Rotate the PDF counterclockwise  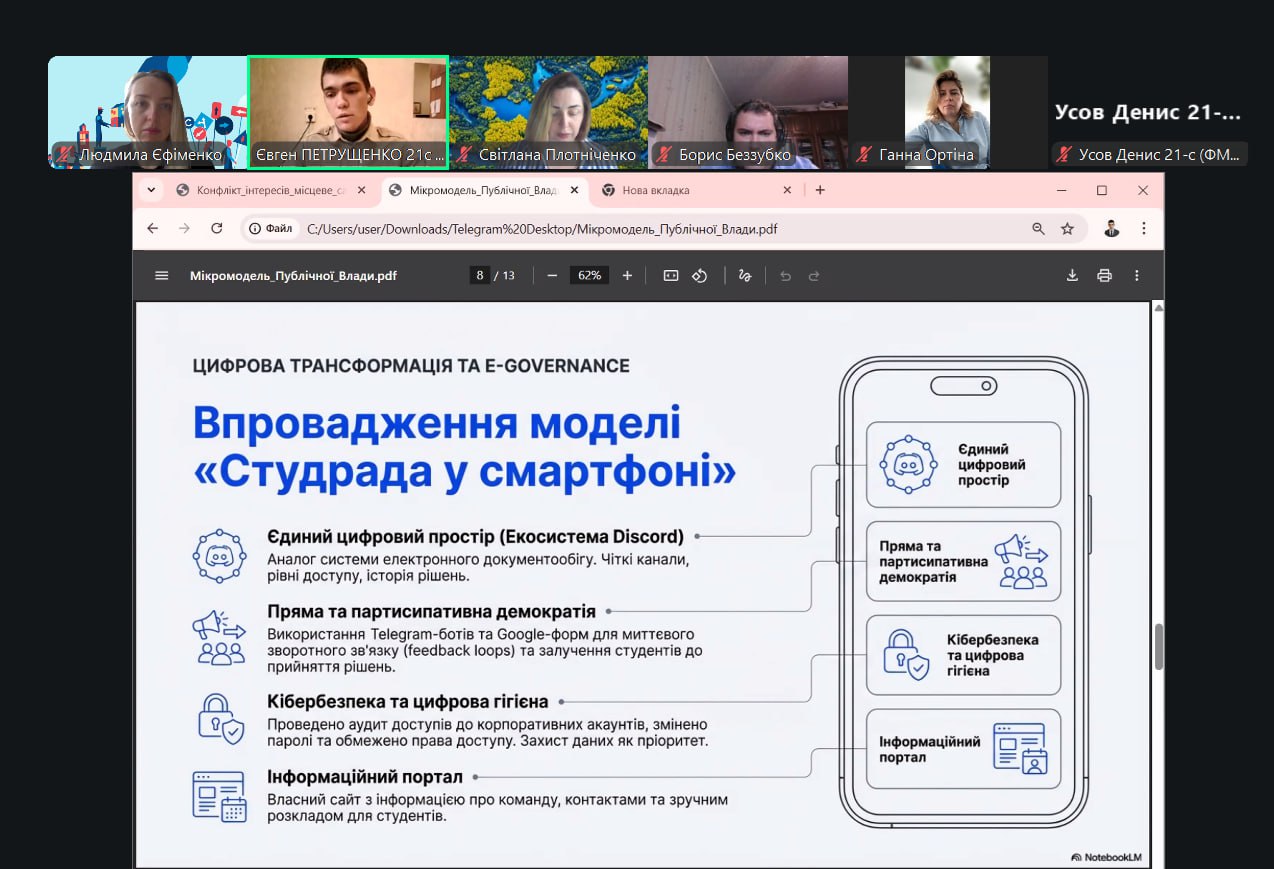(700, 276)
